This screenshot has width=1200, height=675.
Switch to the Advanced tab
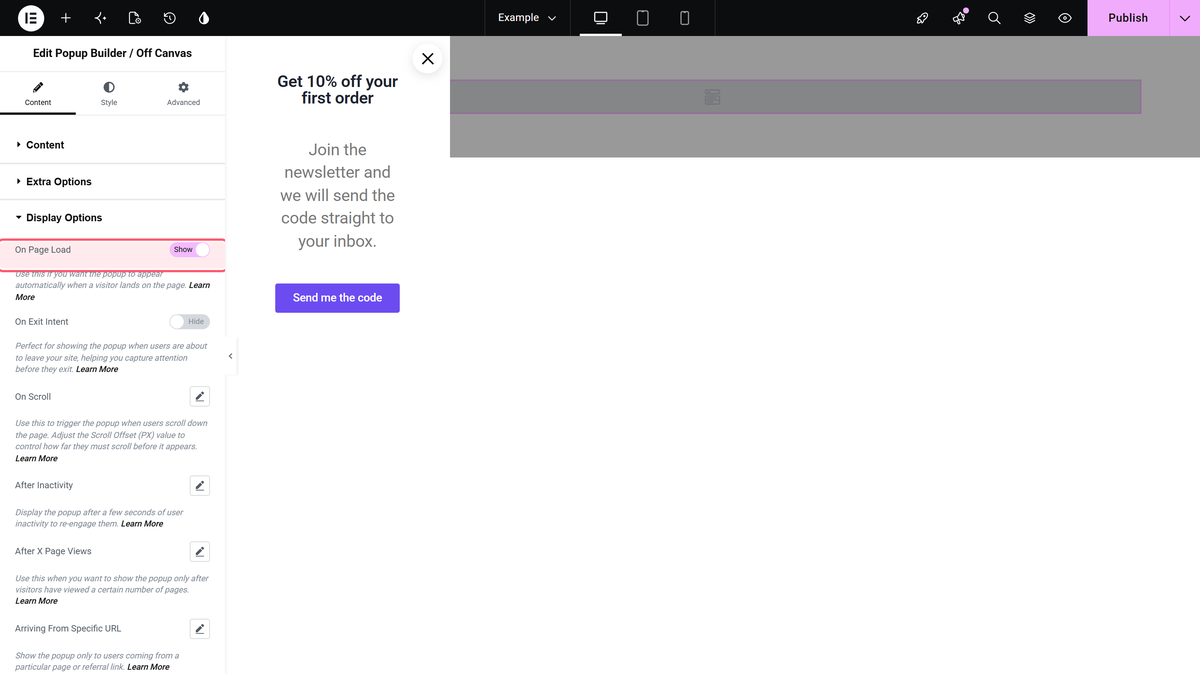[183, 94]
